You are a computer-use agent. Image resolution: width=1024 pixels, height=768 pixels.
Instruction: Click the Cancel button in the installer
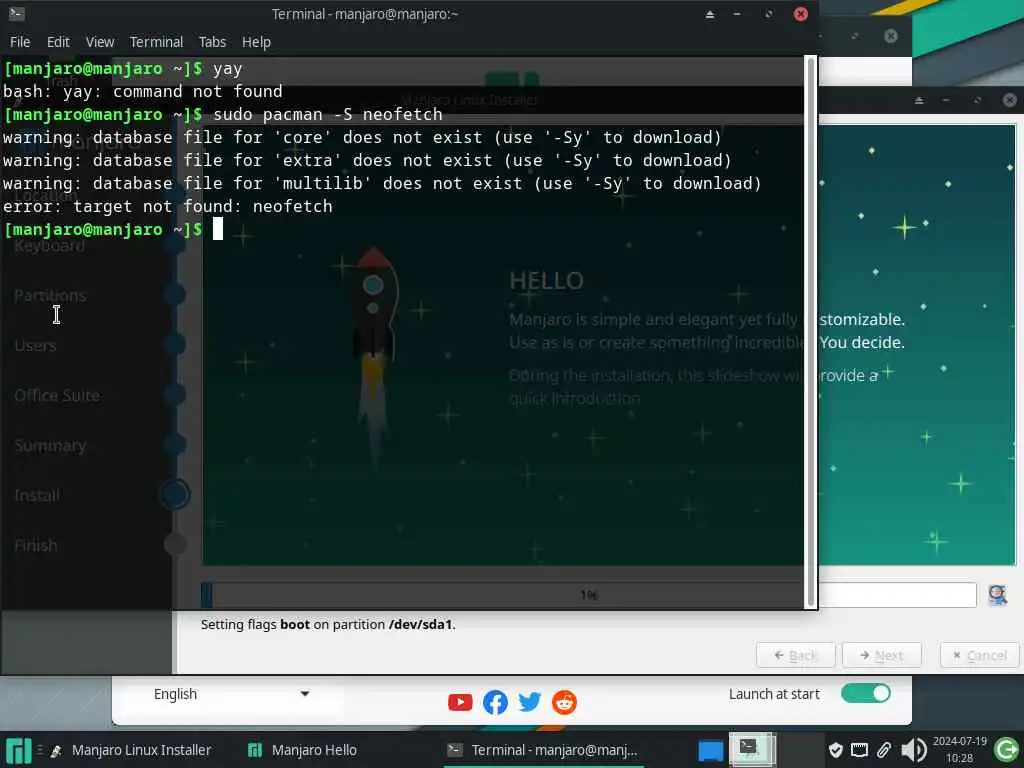click(x=980, y=655)
